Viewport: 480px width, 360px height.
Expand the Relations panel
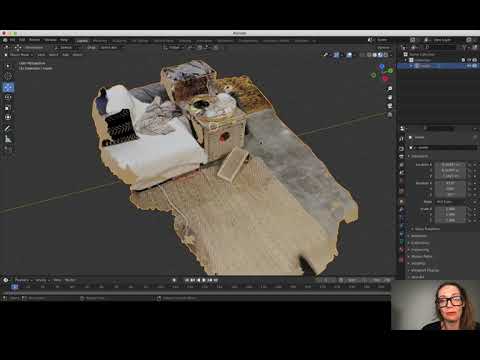point(418,236)
